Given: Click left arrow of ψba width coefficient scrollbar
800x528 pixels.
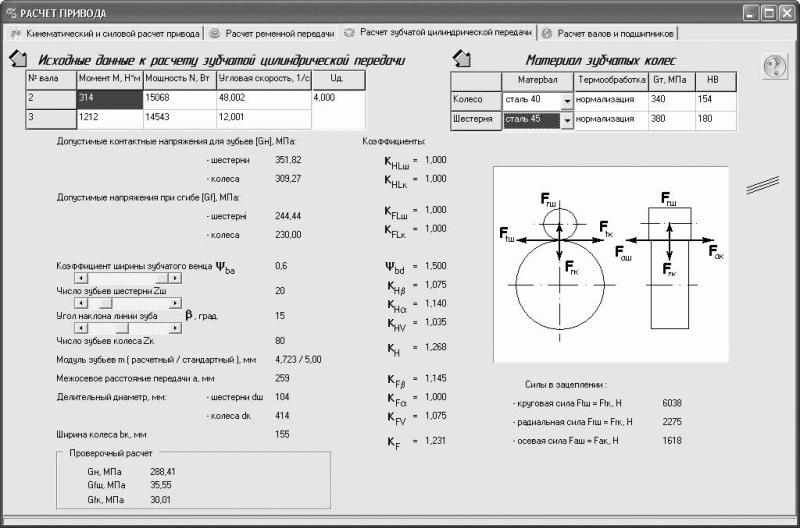Looking at the screenshot, I should point(81,278).
